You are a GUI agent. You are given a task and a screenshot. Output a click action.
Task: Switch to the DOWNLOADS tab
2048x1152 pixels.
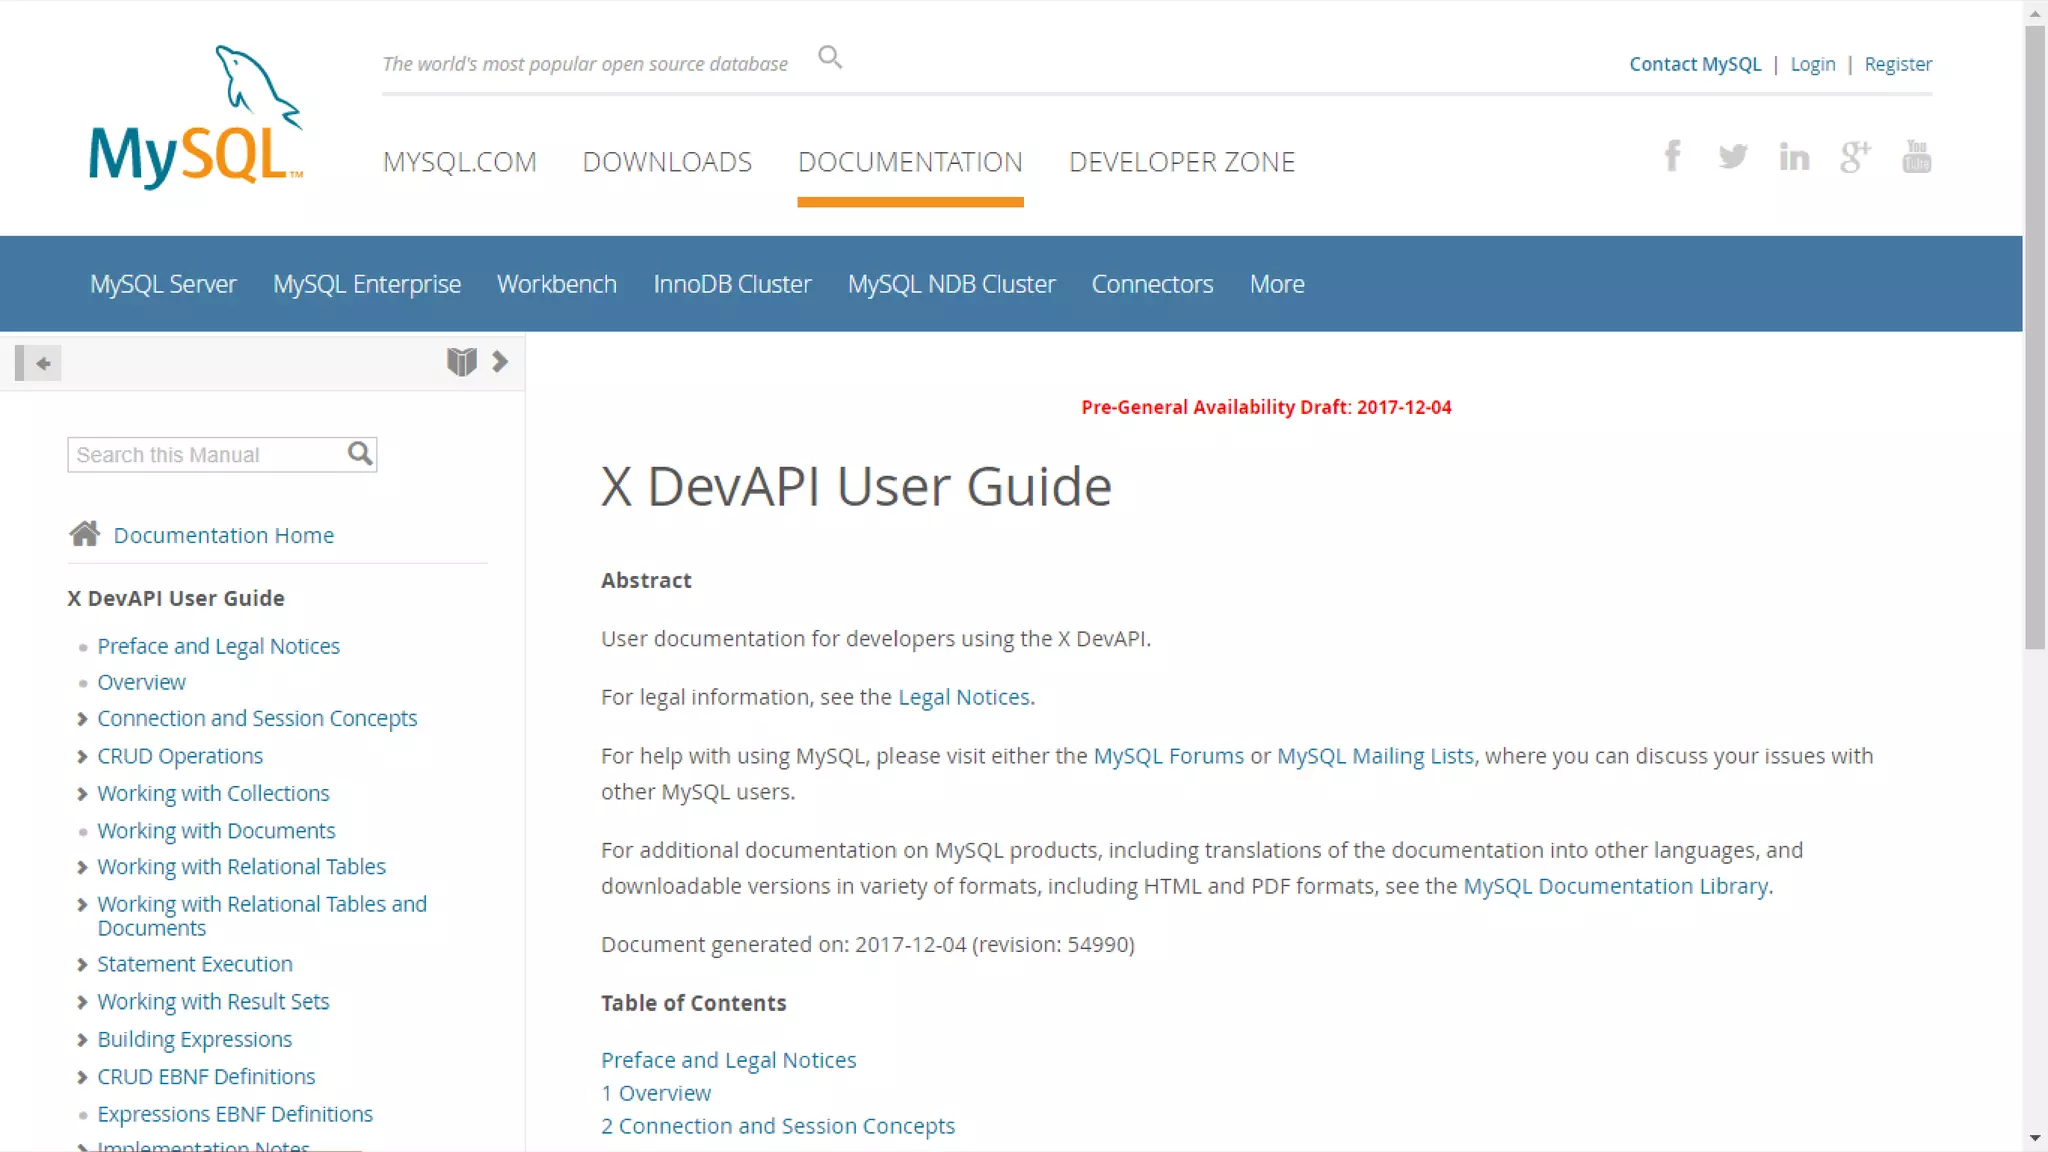[x=667, y=162]
